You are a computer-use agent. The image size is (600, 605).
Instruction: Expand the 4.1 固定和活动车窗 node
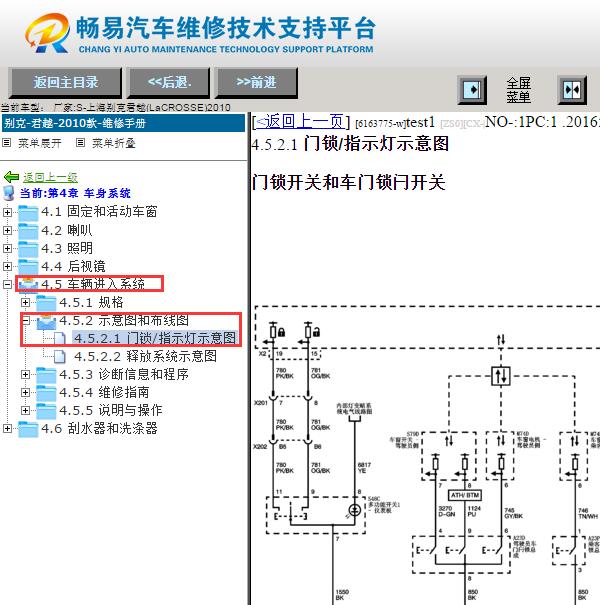click(7, 212)
